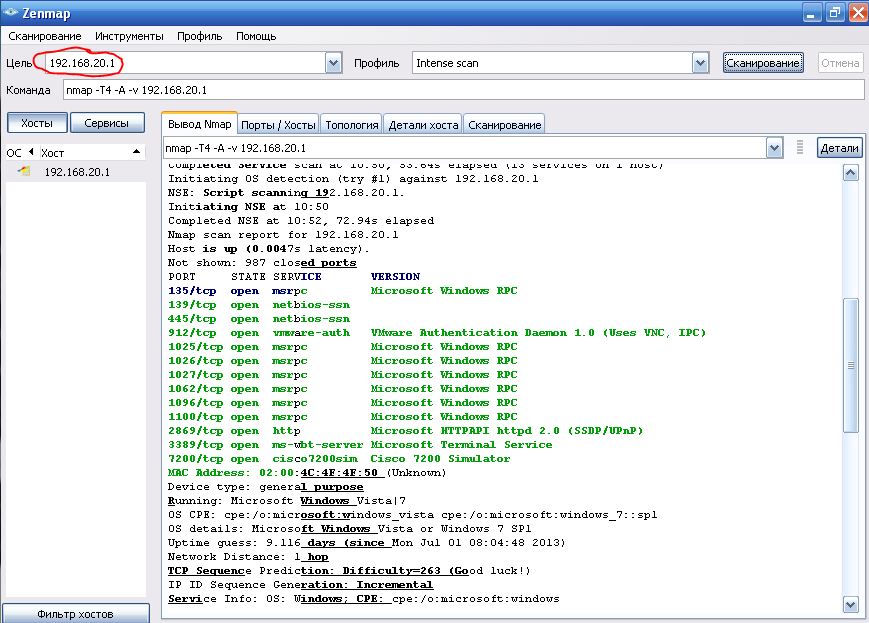Screen dimensions: 869x623
Task: Show the Хосты list panel
Action: [x=37, y=123]
